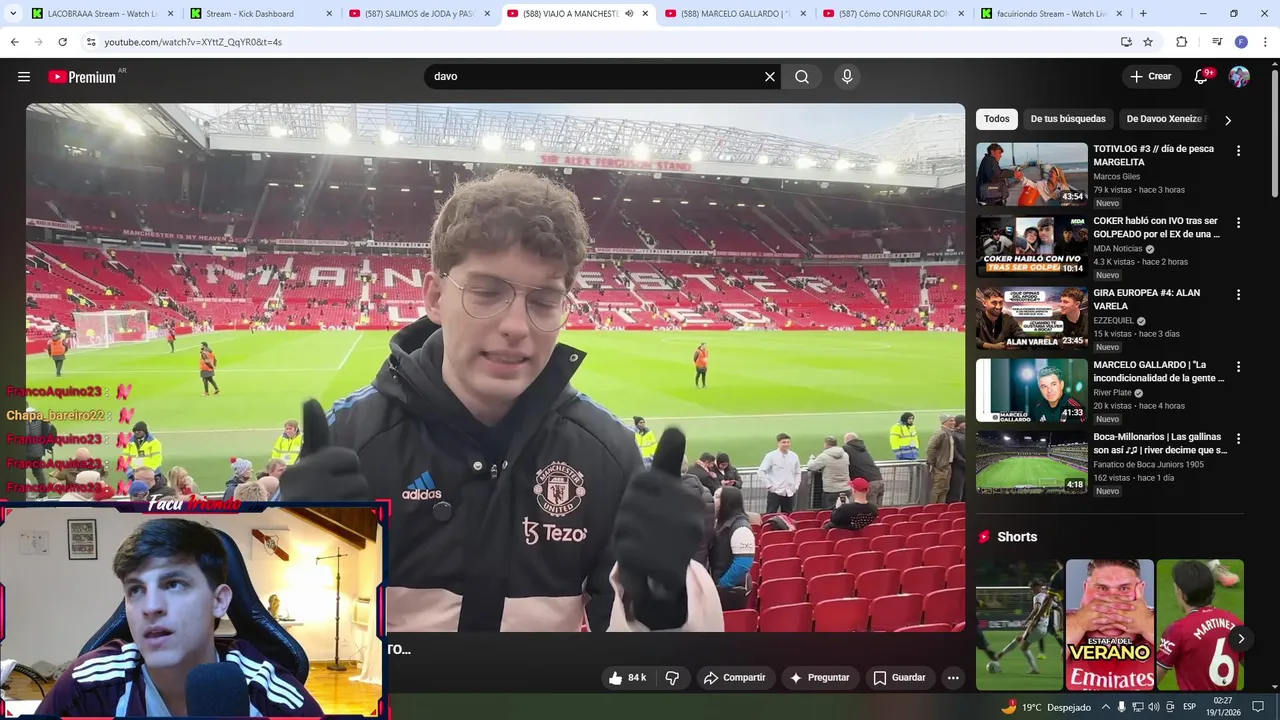Open COKER habló con IVO thumbnail
The image size is (1280, 720).
click(x=1032, y=246)
